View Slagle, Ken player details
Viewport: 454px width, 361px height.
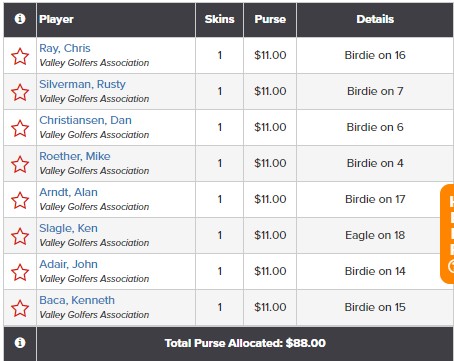68,228
